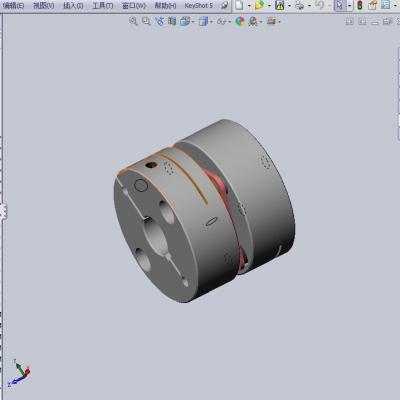The height and width of the screenshot is (400, 400).
Task: Open the KeyShot 5 menu
Action: click(x=199, y=5)
